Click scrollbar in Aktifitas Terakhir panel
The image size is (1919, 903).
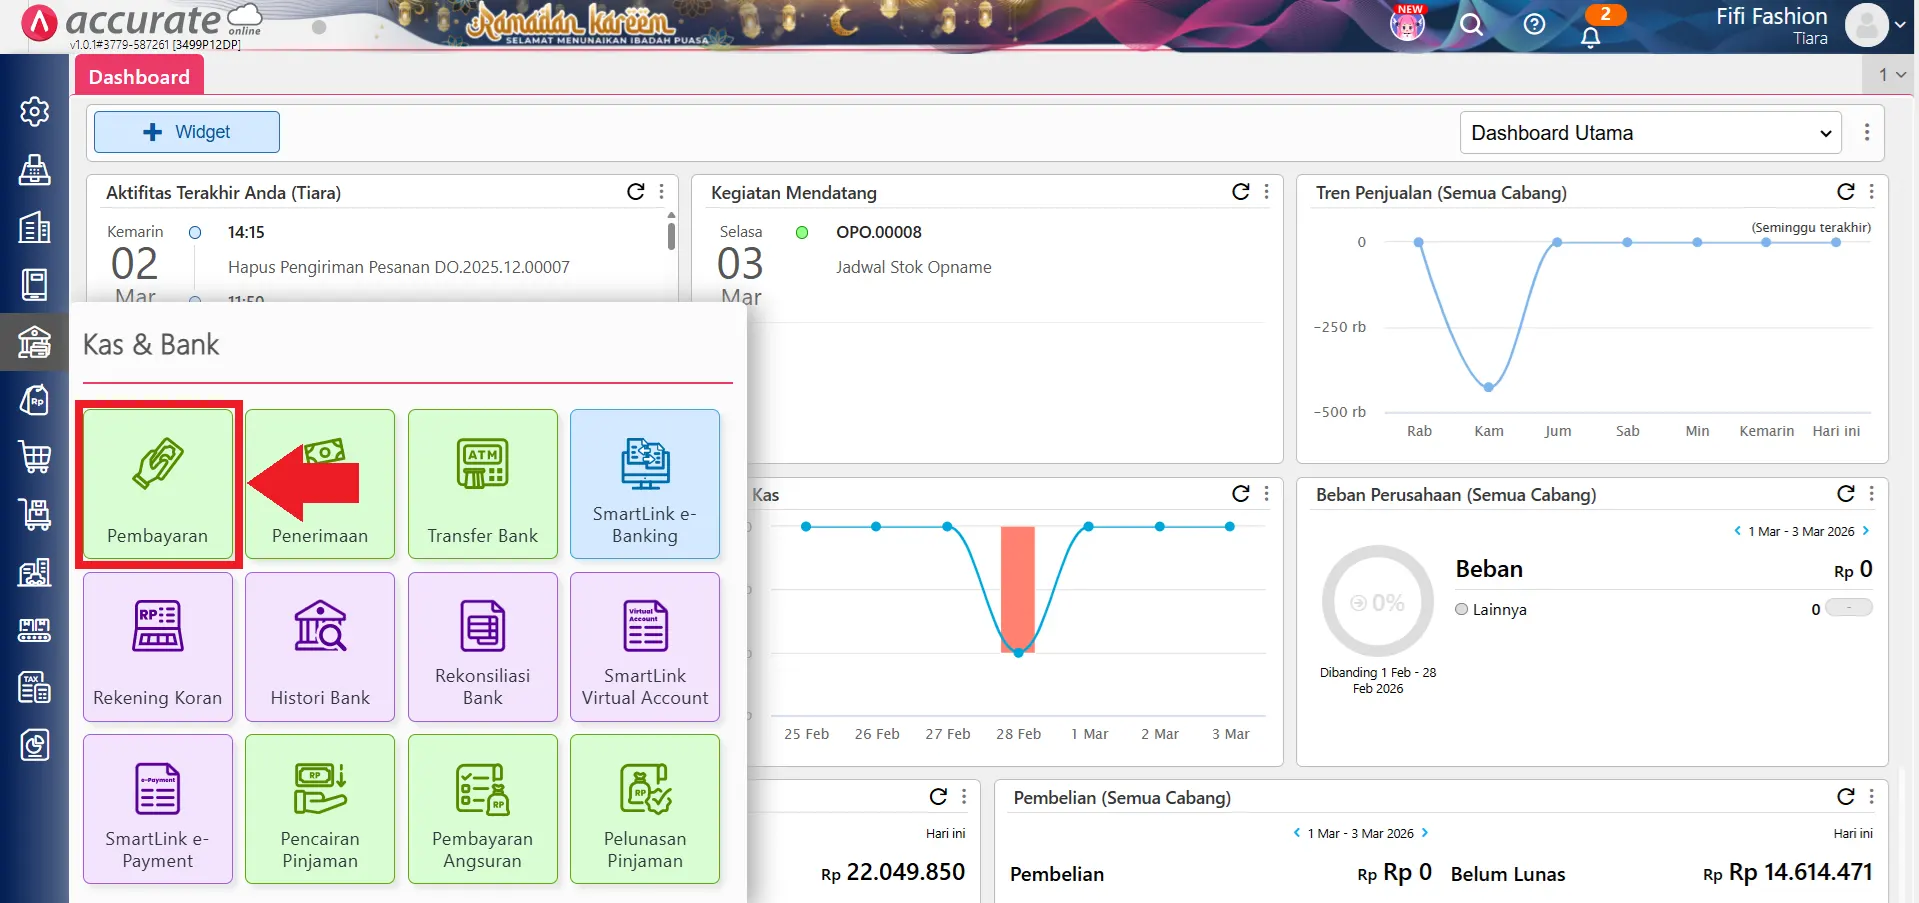(671, 236)
